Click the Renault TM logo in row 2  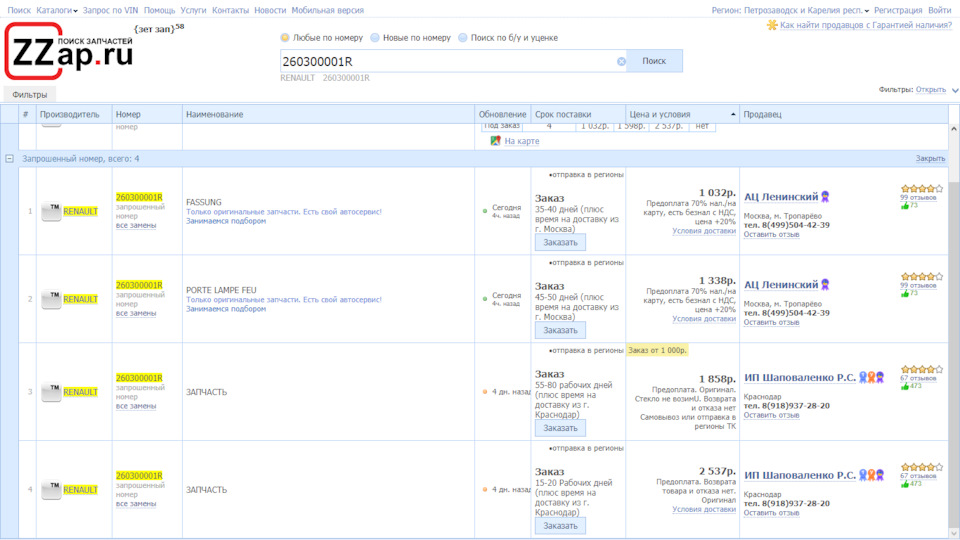pos(51,299)
